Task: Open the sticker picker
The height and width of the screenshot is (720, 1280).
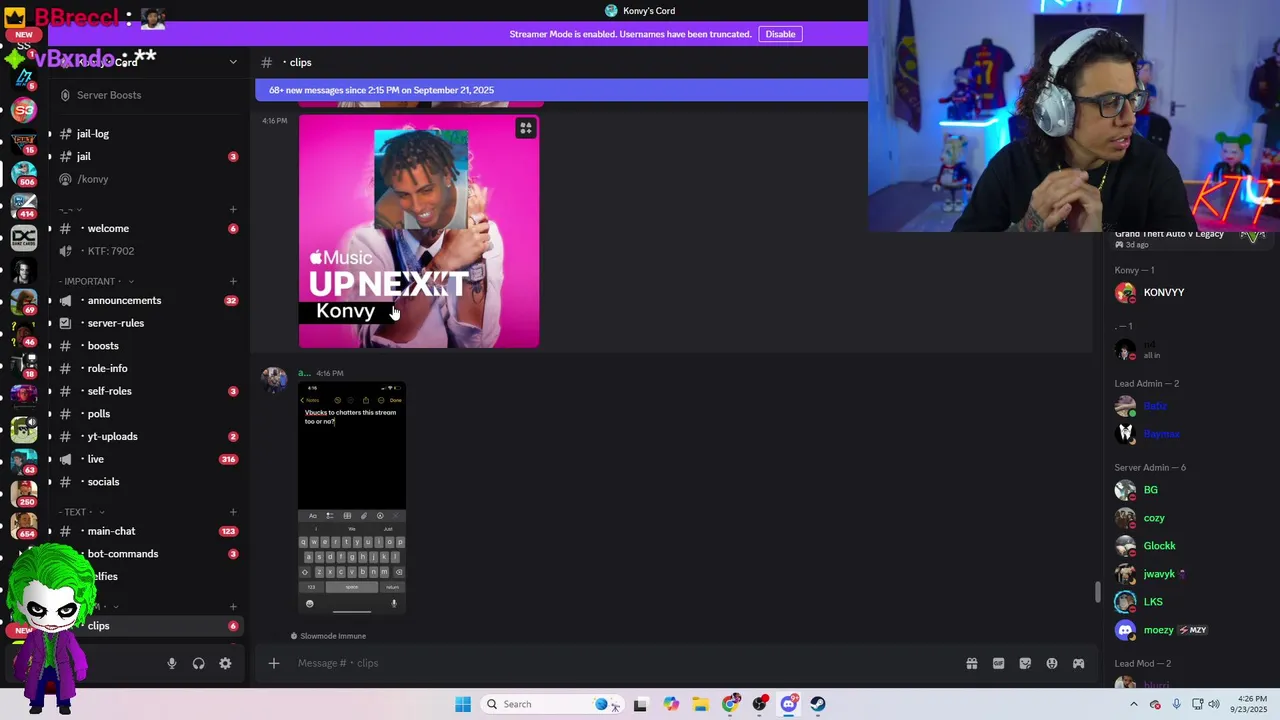Action: click(1025, 663)
